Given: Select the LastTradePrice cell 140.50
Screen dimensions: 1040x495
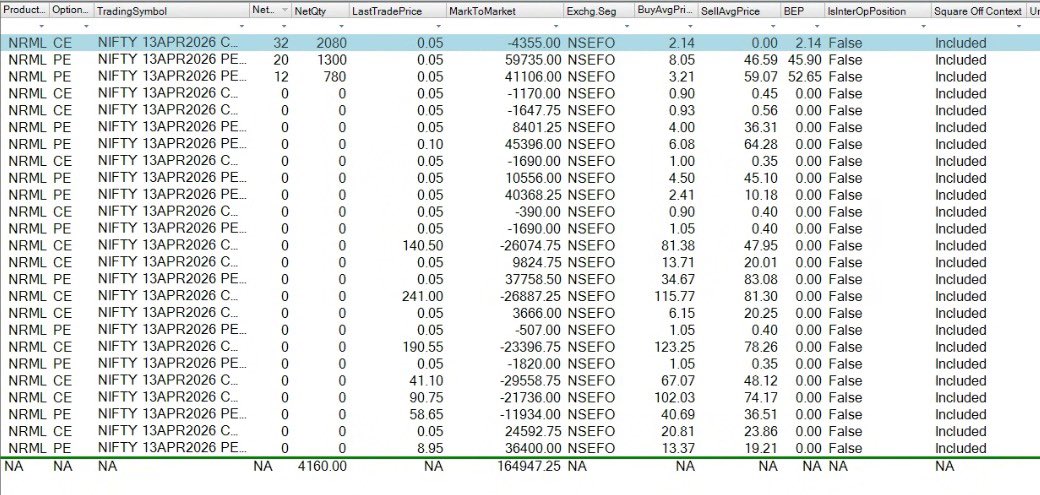Looking at the screenshot, I should [422, 246].
